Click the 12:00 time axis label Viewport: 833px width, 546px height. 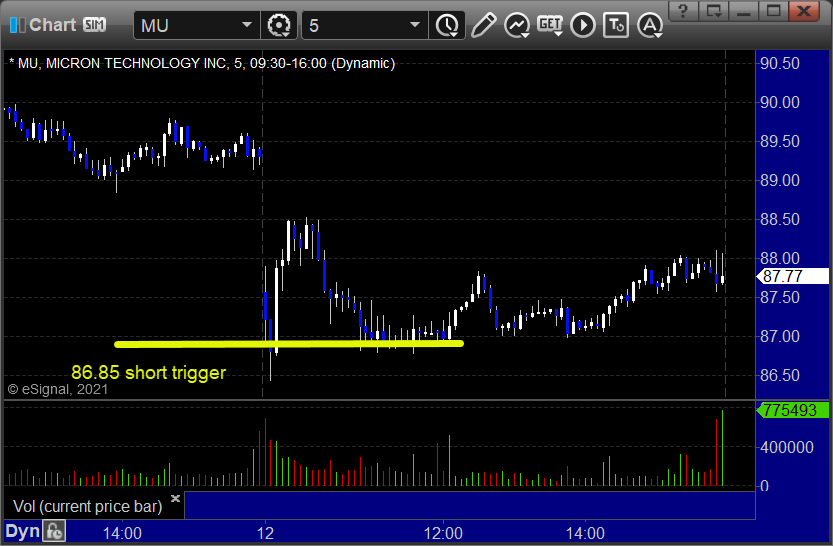tap(443, 533)
